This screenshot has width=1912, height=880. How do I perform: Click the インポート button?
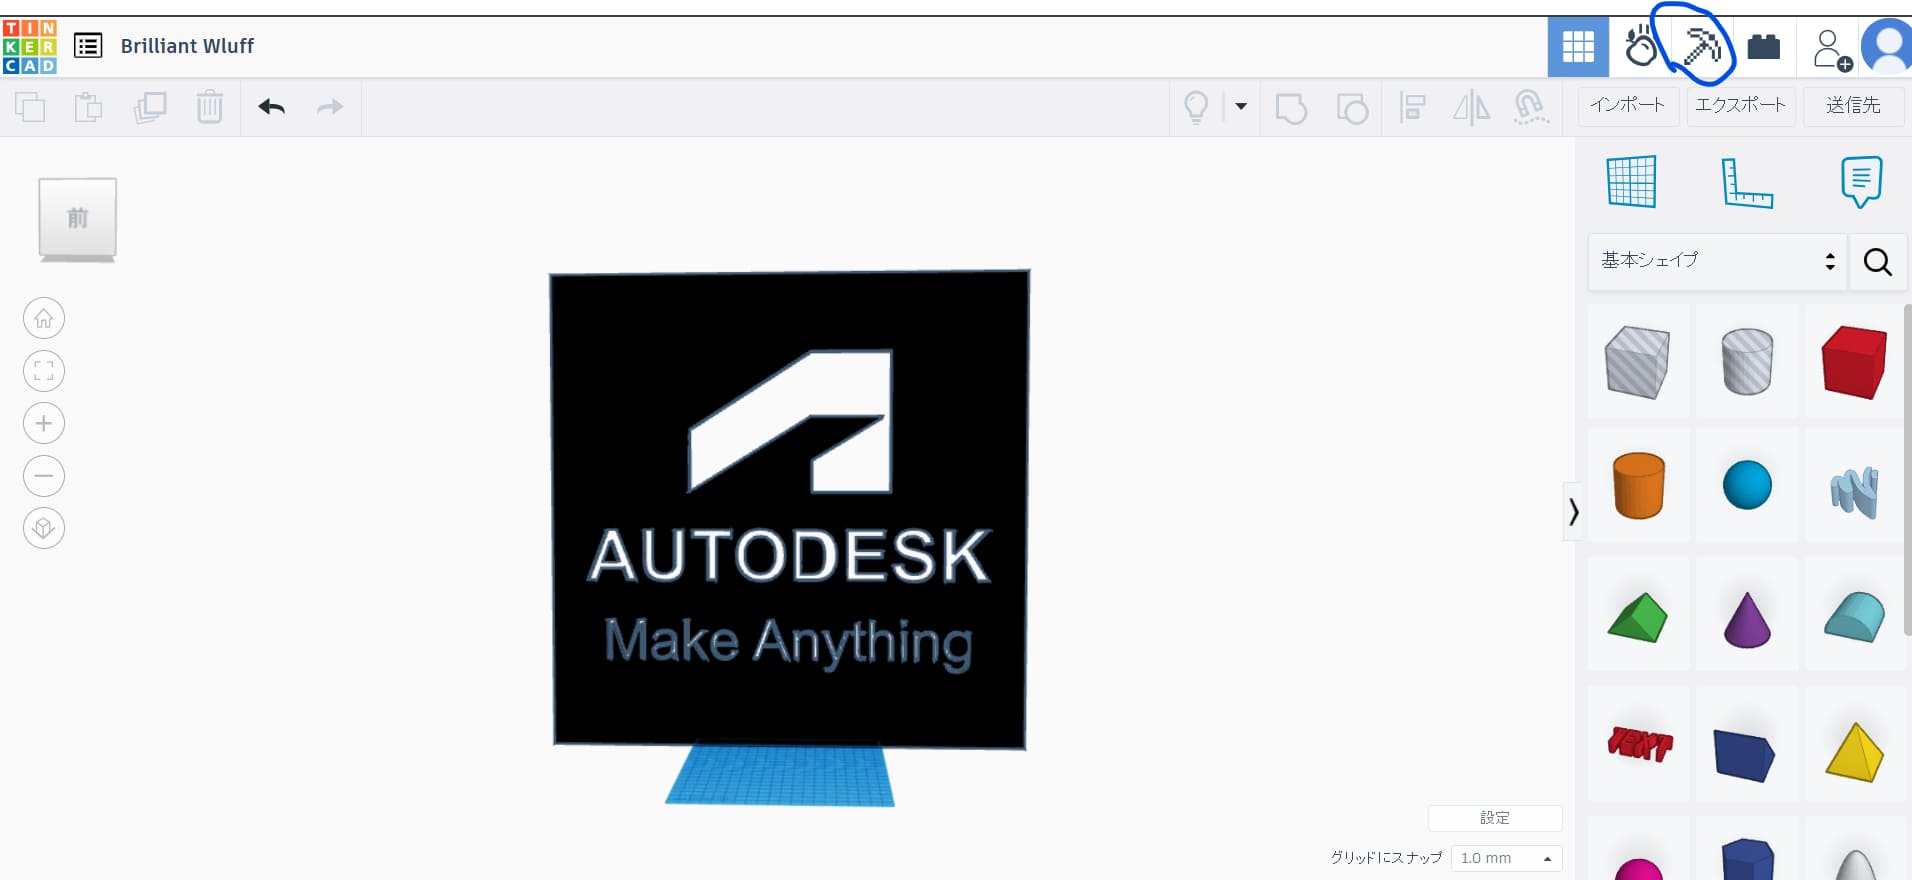click(x=1627, y=105)
